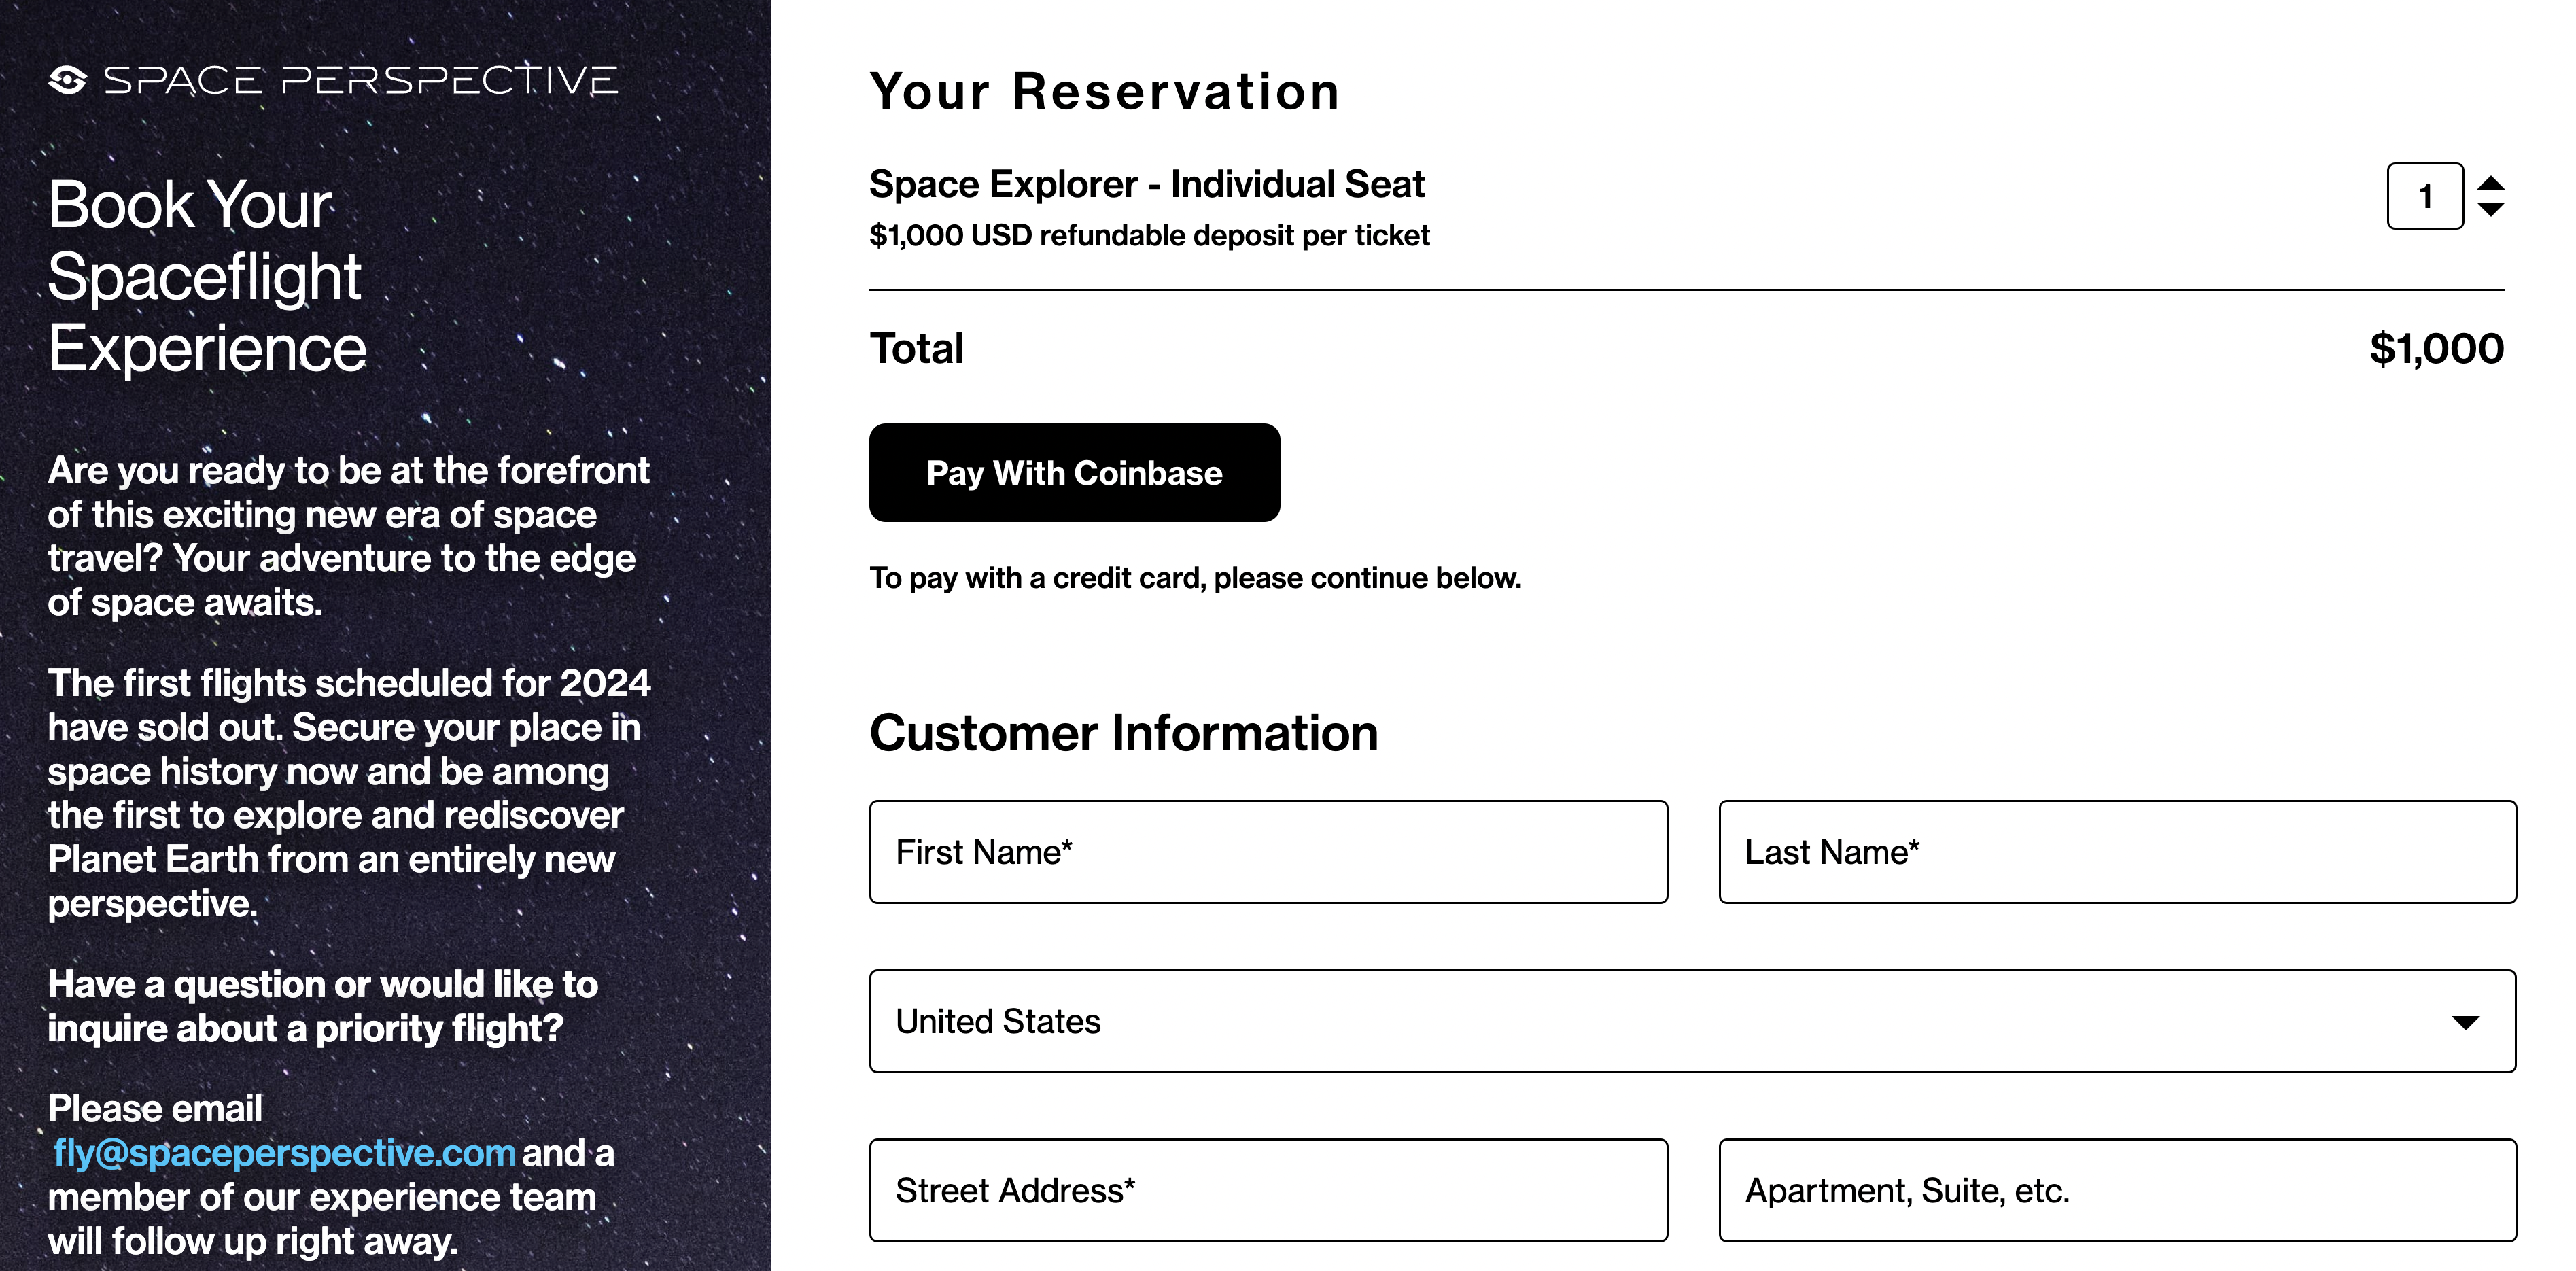Select the Apartment, Suite, etc. field
The height and width of the screenshot is (1271, 2576).
pyautogui.click(x=2116, y=1190)
